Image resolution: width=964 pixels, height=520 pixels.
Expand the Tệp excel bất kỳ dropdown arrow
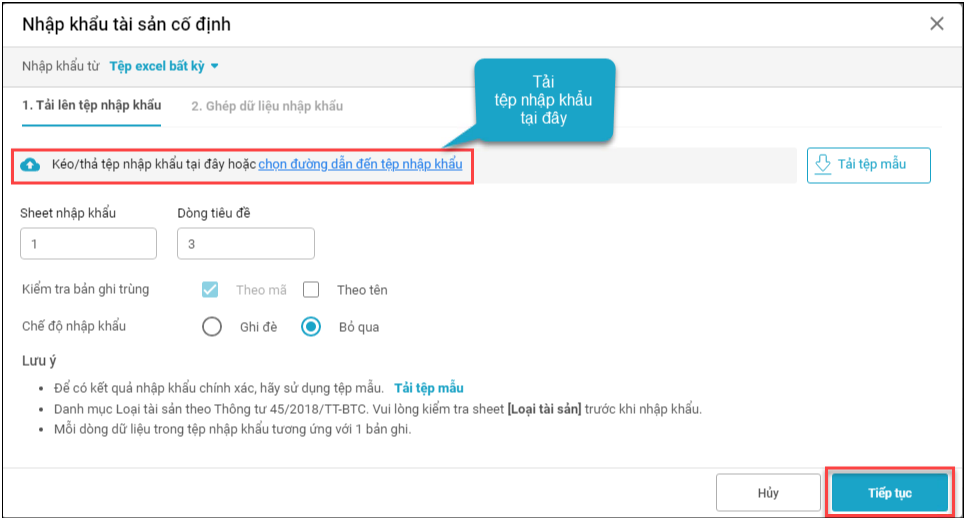click(214, 67)
